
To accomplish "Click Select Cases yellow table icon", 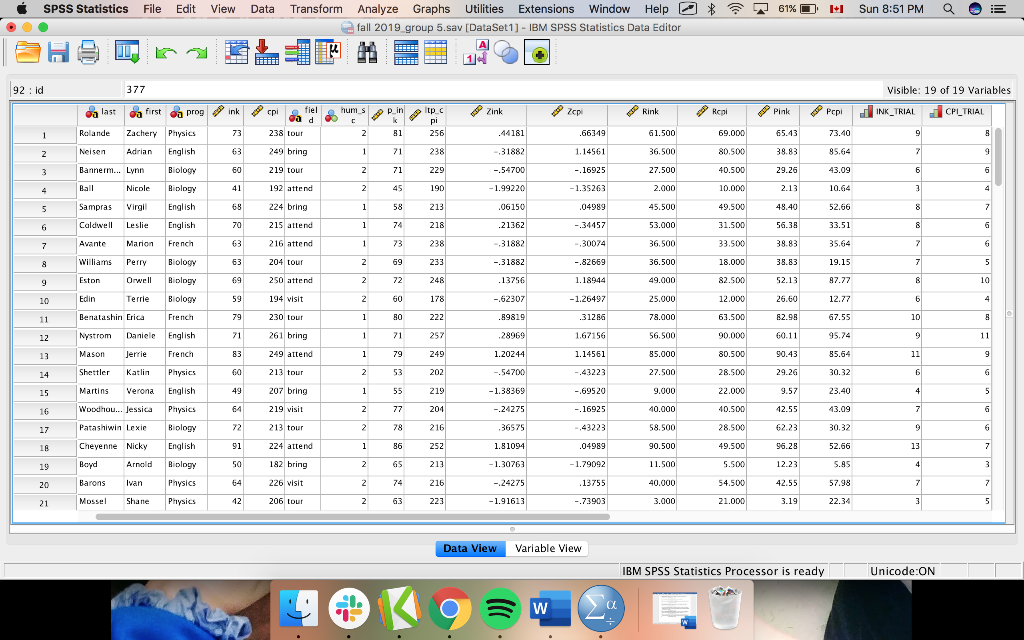I will tap(436, 52).
